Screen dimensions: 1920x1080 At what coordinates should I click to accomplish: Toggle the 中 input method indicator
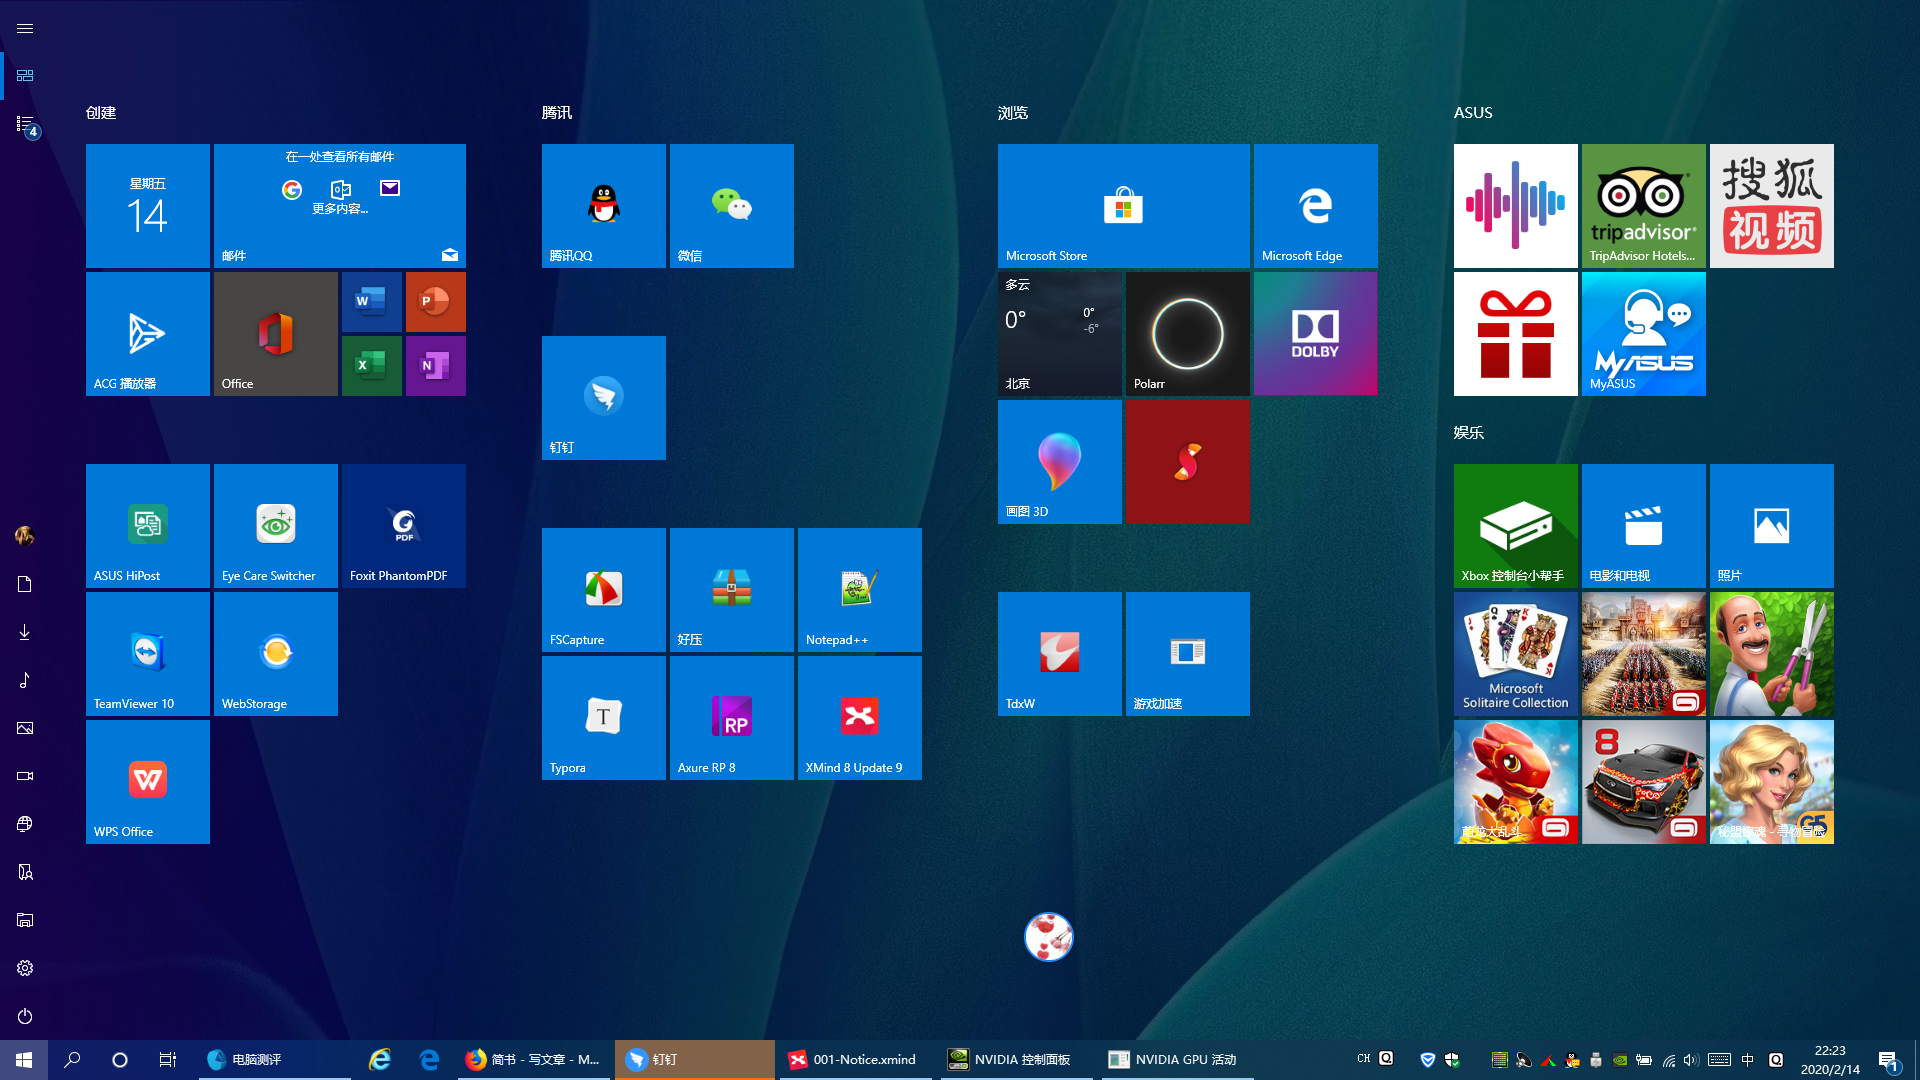point(1747,1060)
